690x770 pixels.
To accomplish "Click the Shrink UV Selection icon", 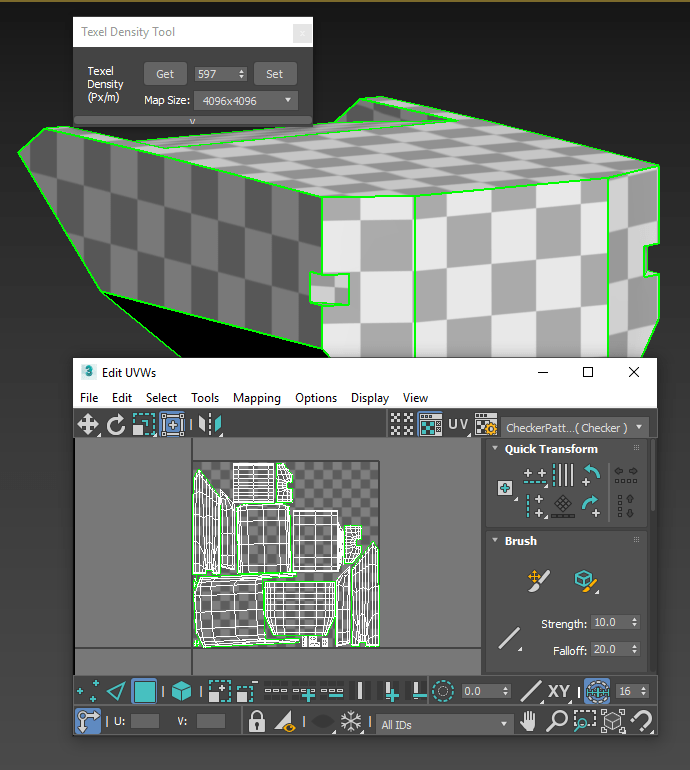I will point(247,691).
